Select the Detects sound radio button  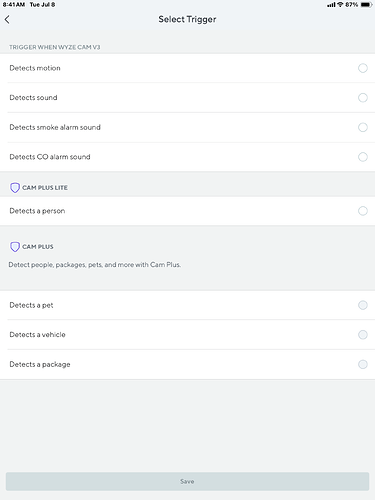click(363, 98)
